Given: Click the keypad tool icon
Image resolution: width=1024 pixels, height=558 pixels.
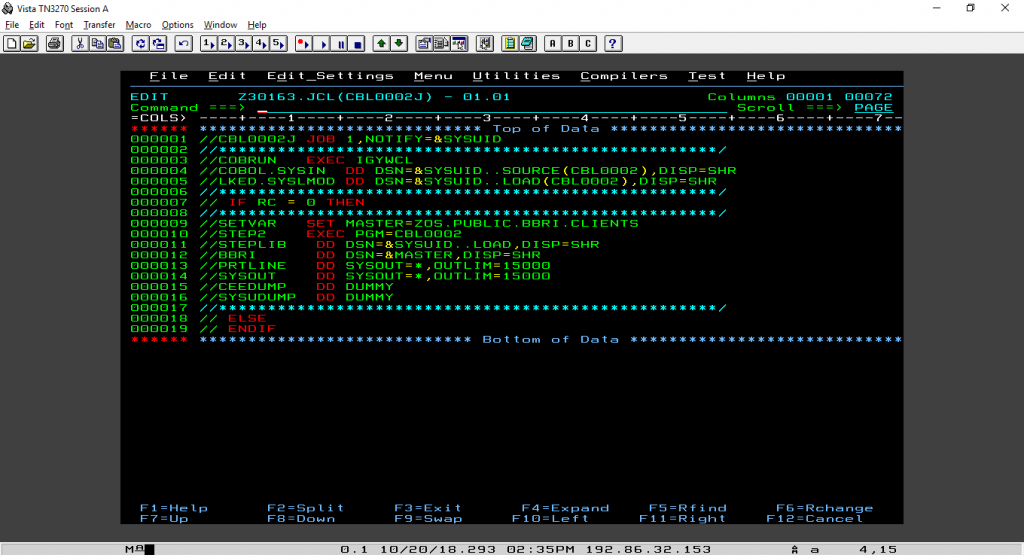Looking at the screenshot, I should pos(485,44).
